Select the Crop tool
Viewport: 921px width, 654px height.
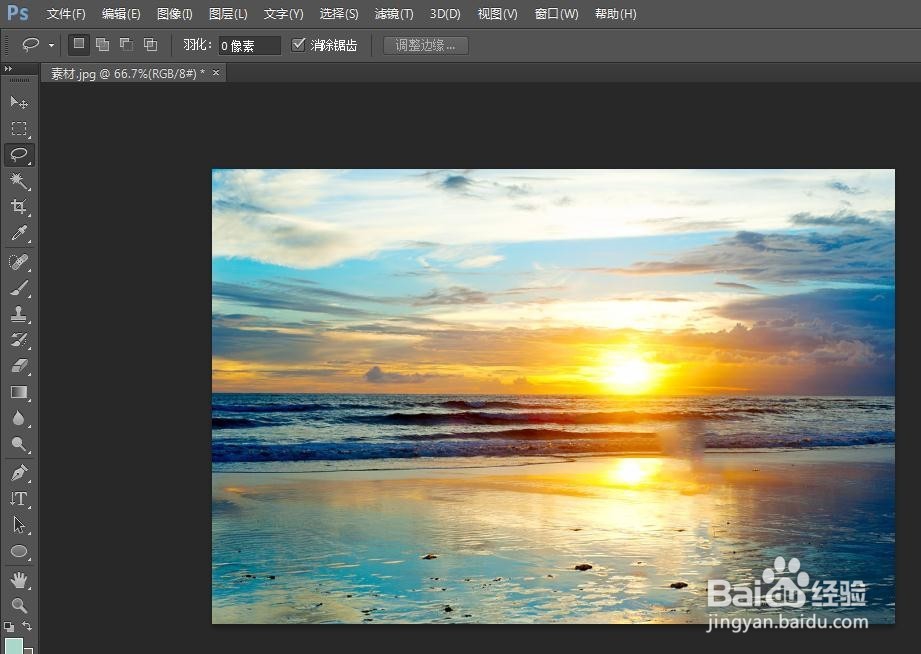pyautogui.click(x=19, y=206)
